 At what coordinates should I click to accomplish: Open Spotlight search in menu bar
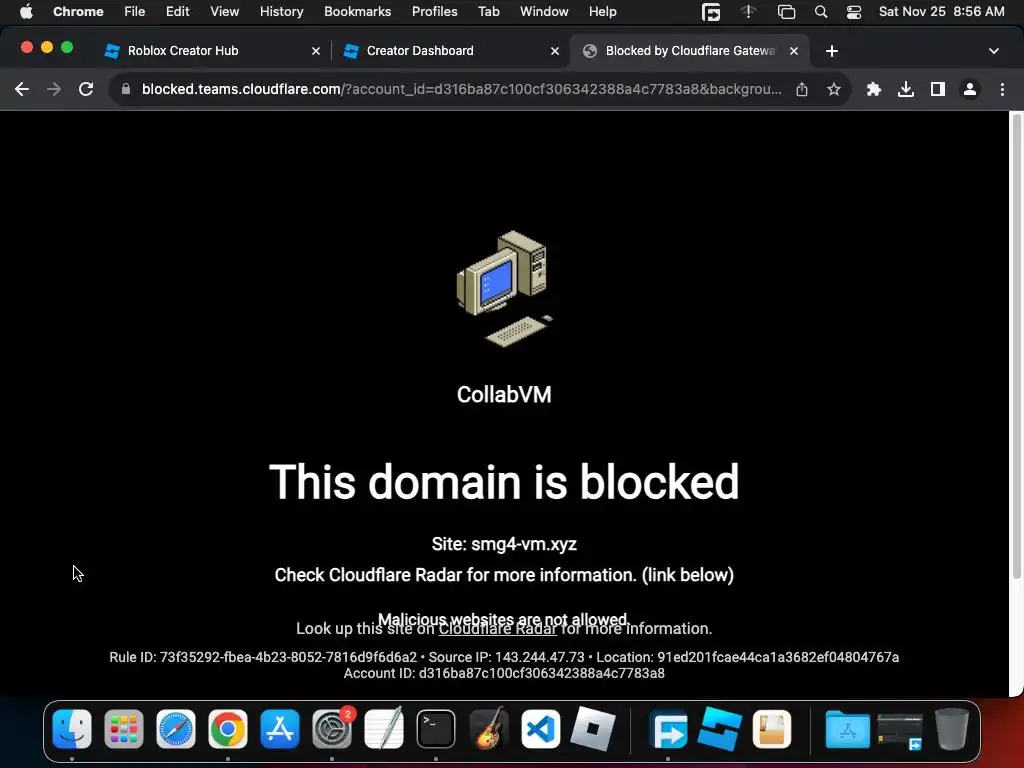click(x=821, y=12)
